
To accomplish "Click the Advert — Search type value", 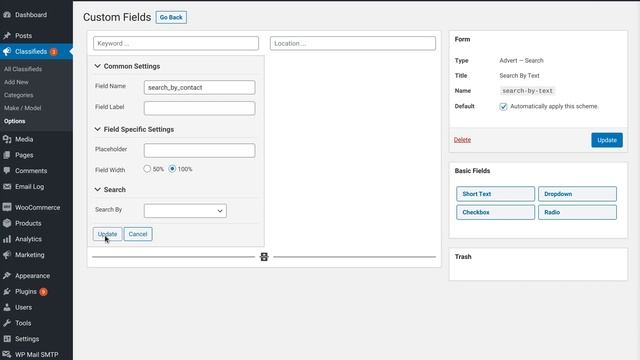I will click(521, 60).
